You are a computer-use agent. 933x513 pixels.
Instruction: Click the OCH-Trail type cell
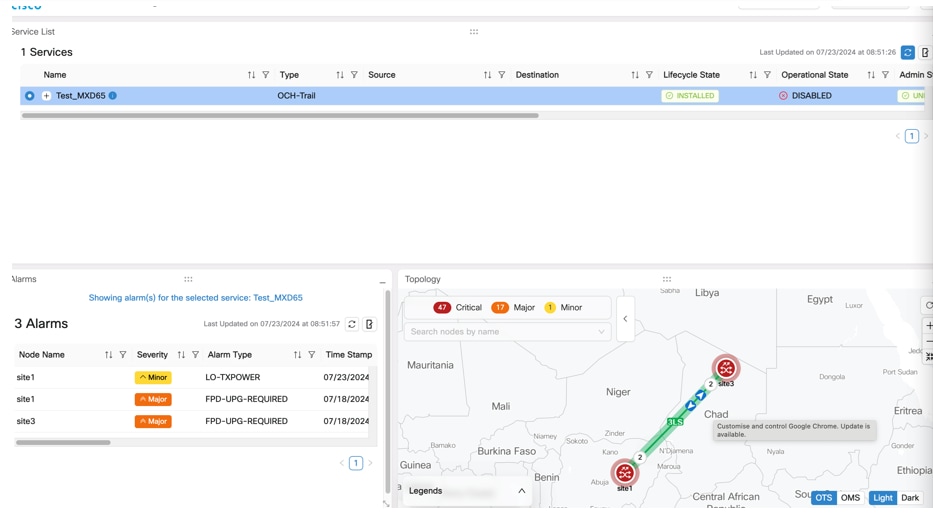(x=296, y=96)
